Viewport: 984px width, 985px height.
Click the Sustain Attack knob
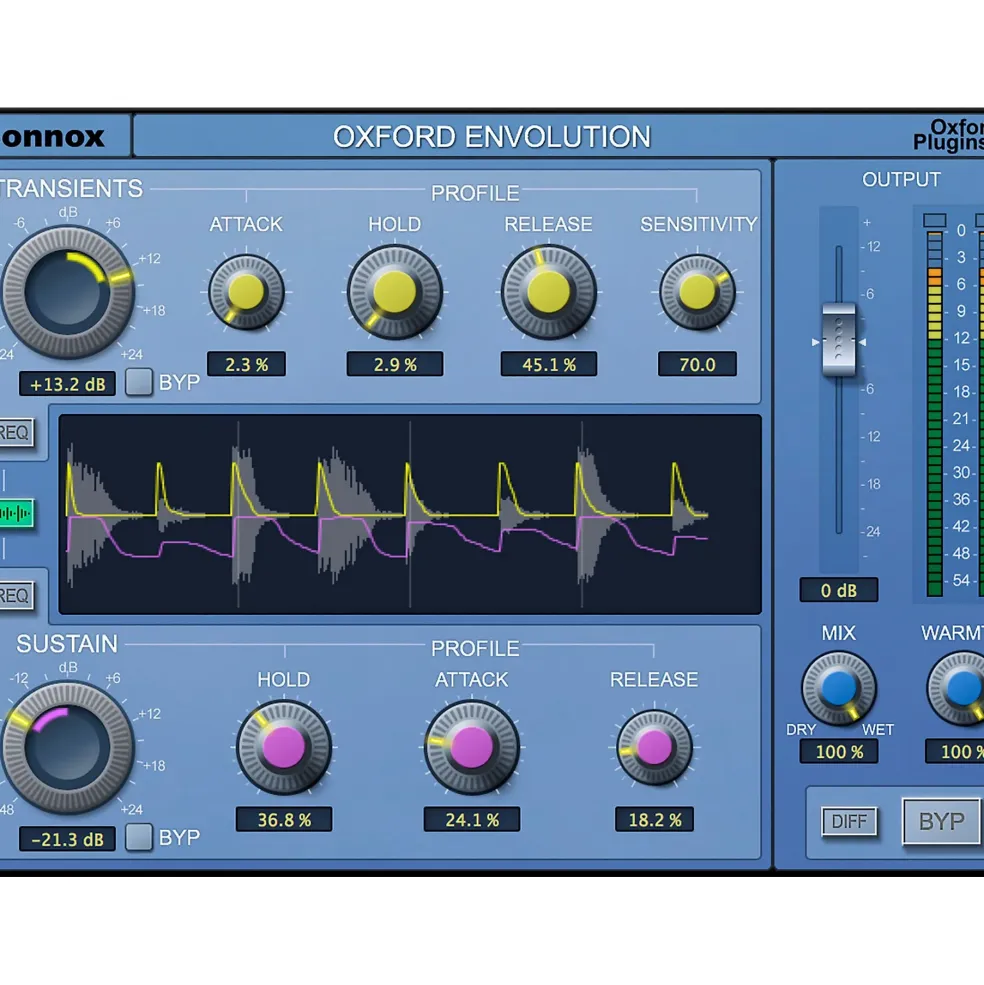click(x=471, y=748)
